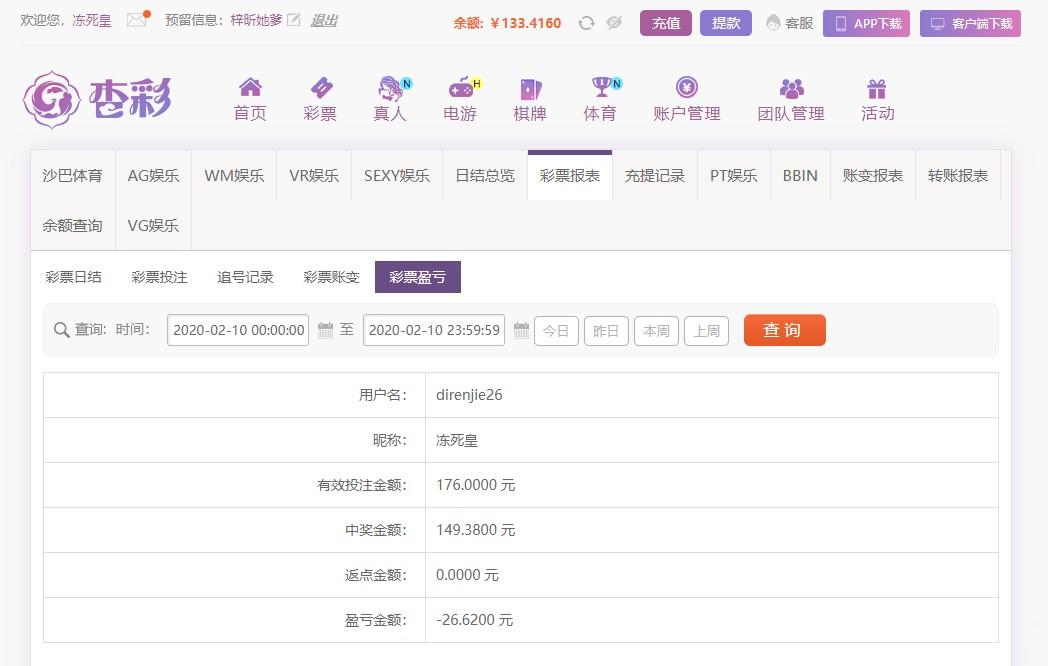Switch to the 彩票投注 sub-tab

(x=158, y=277)
